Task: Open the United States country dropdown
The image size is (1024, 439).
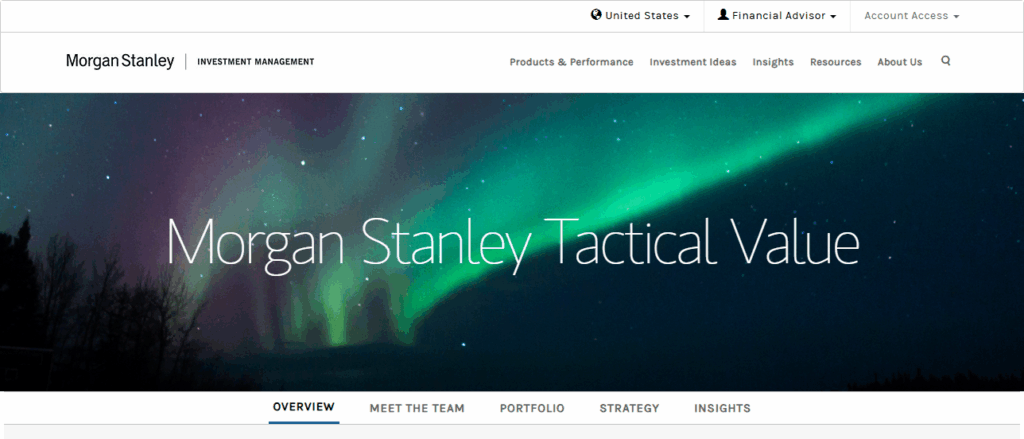Action: pyautogui.click(x=641, y=16)
